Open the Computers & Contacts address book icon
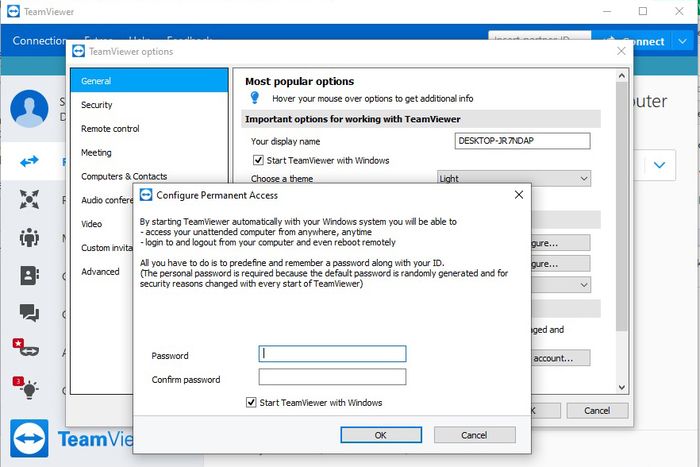Viewport: 700px width, 467px height. click(29, 275)
